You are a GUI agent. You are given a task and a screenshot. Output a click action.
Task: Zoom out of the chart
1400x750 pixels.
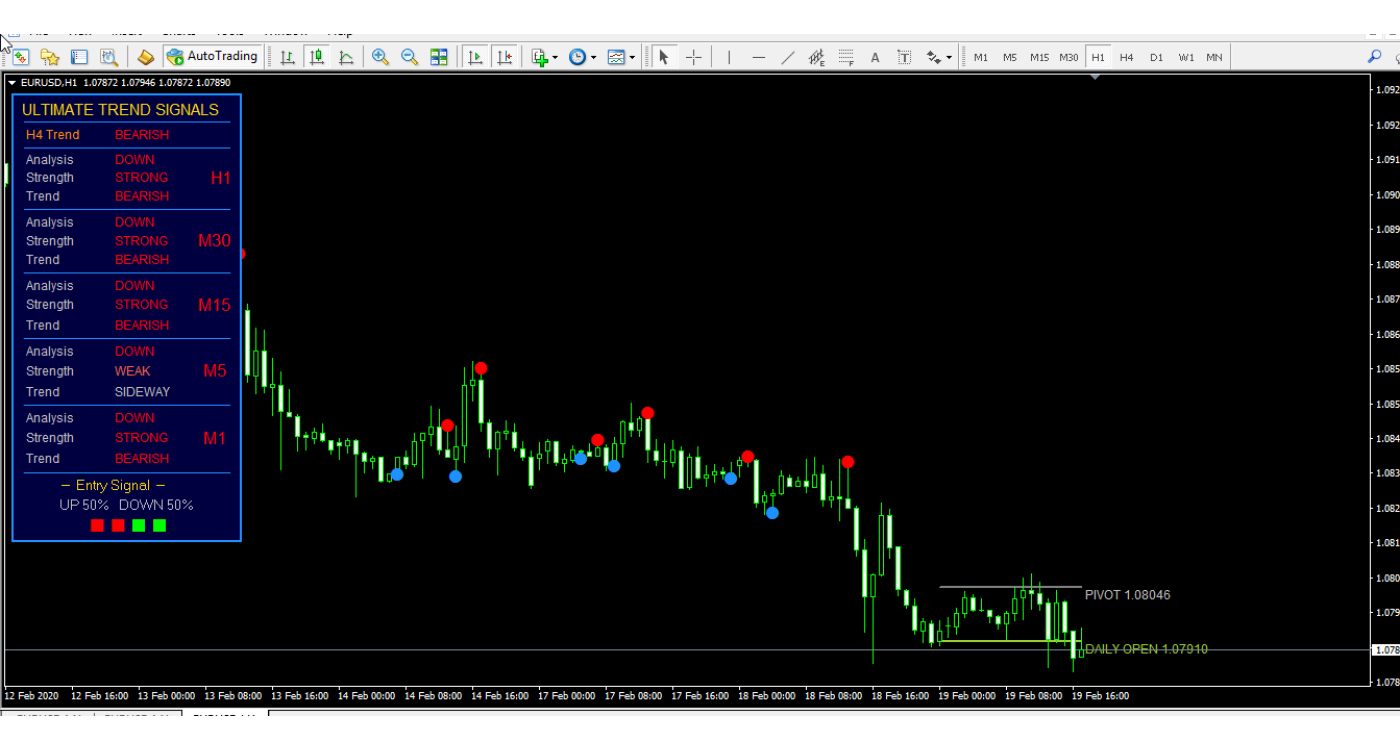click(409, 57)
